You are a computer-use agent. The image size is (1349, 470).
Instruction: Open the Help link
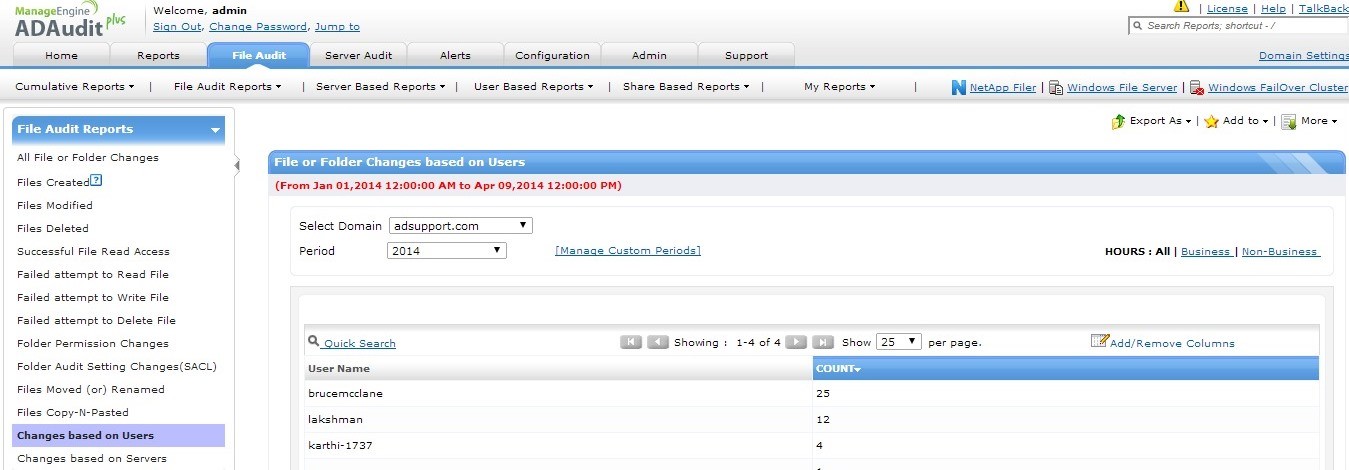[1273, 8]
